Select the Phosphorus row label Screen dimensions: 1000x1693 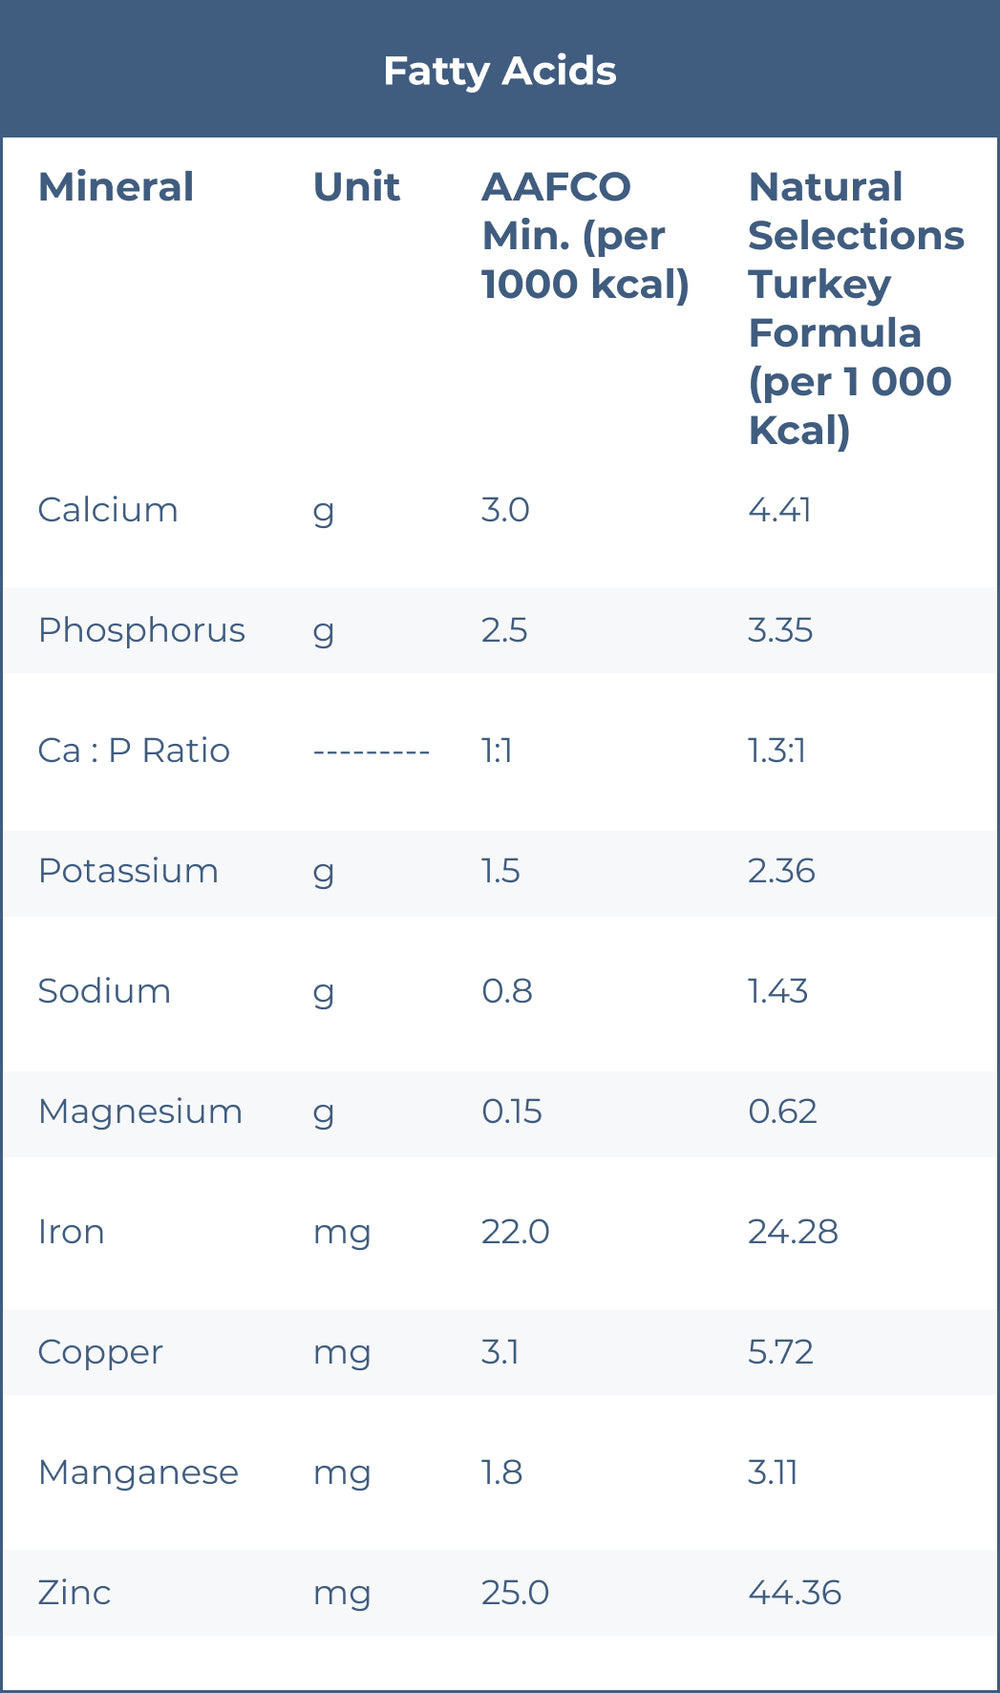coord(141,630)
